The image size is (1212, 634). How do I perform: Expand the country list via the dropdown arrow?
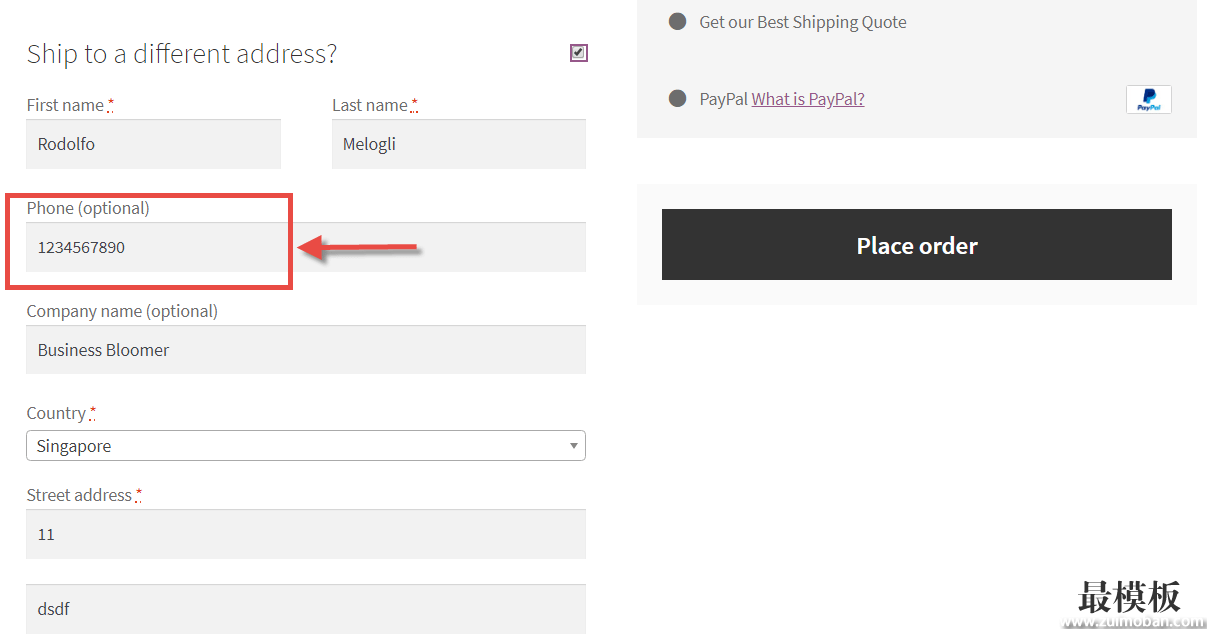(x=574, y=446)
